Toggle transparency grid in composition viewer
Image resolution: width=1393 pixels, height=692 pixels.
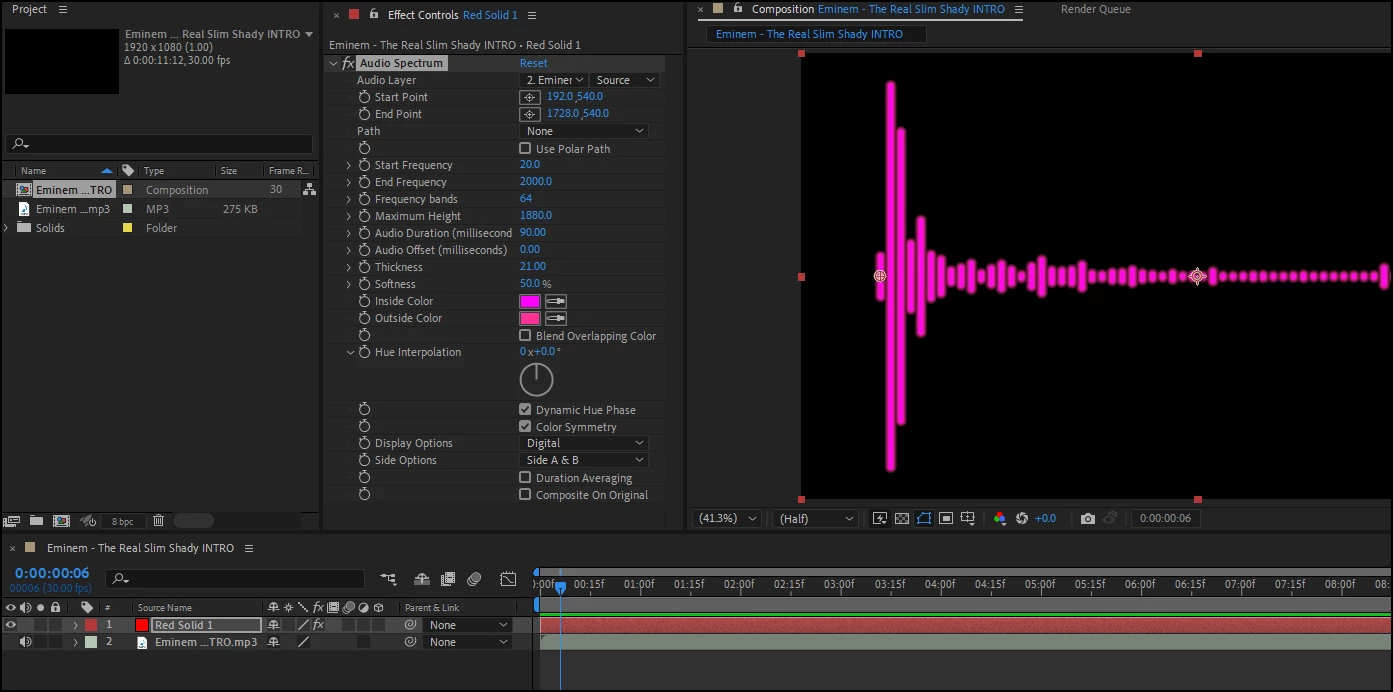coord(902,518)
